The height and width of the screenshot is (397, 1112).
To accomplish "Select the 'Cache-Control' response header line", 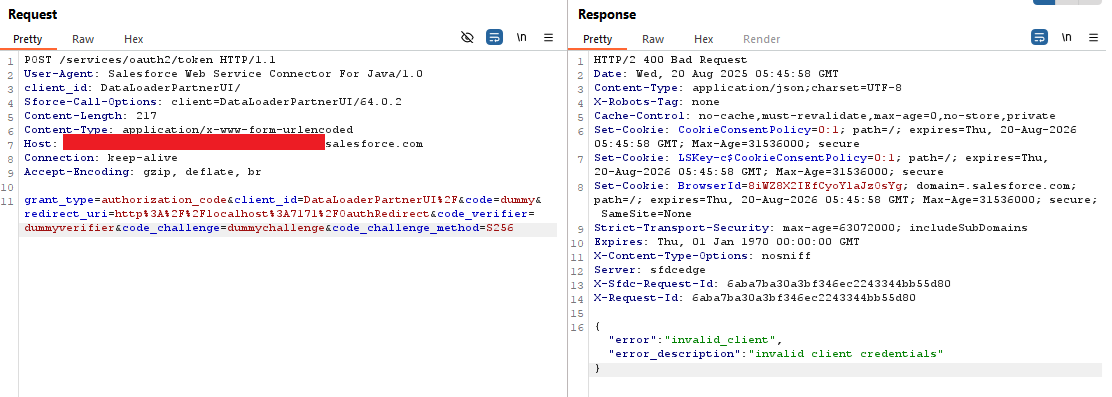I will [825, 116].
